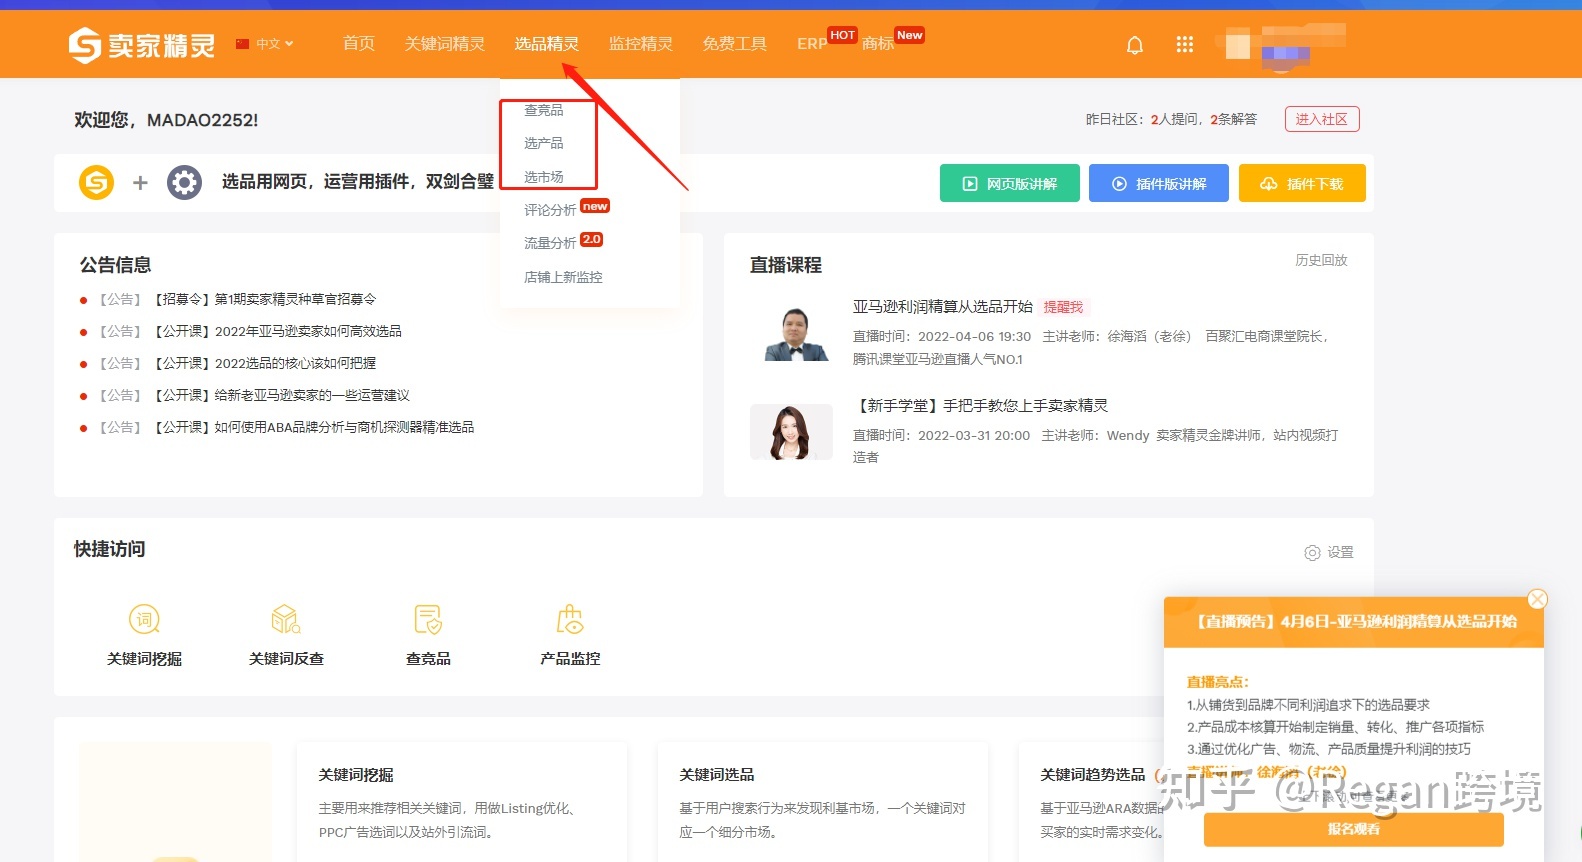Image resolution: width=1582 pixels, height=862 pixels.
Task: Open the 关键词精灵 navigation menu
Action: [444, 44]
